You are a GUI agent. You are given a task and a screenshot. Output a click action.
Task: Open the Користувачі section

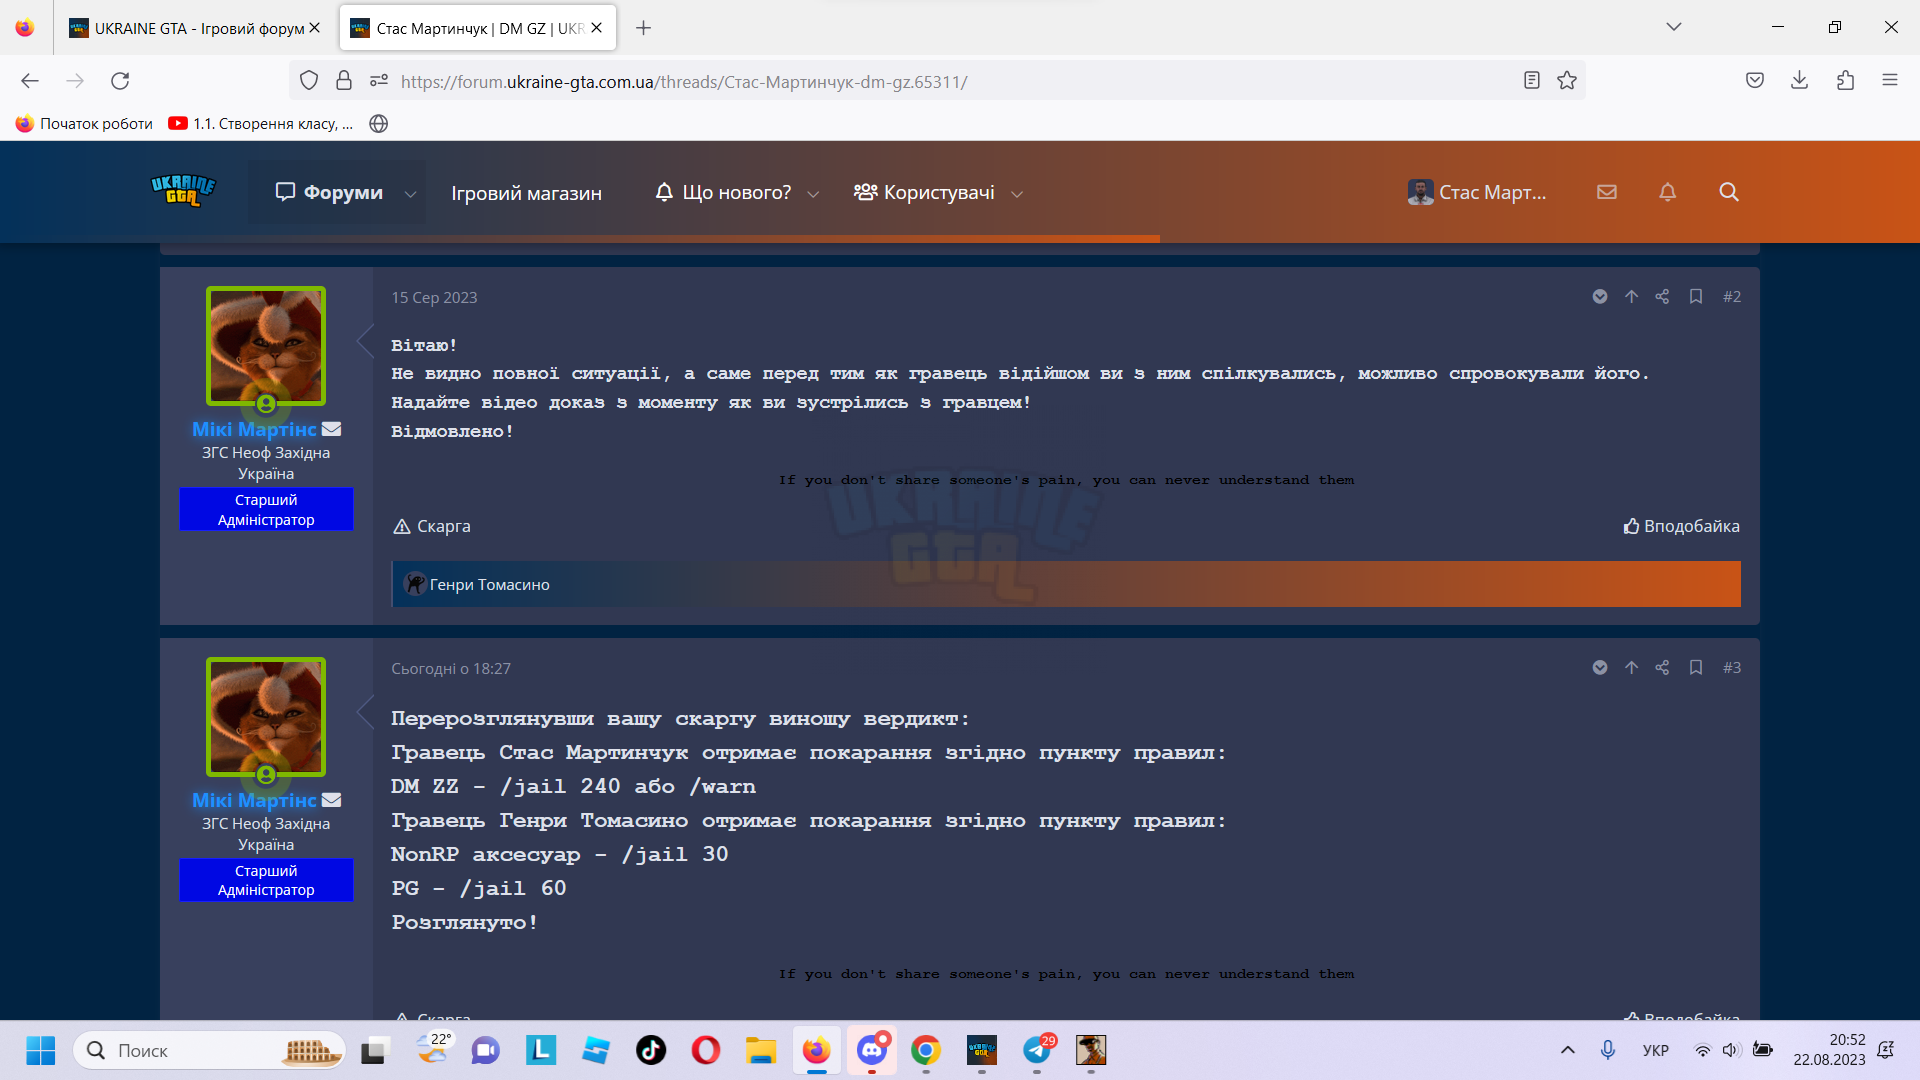tap(924, 192)
